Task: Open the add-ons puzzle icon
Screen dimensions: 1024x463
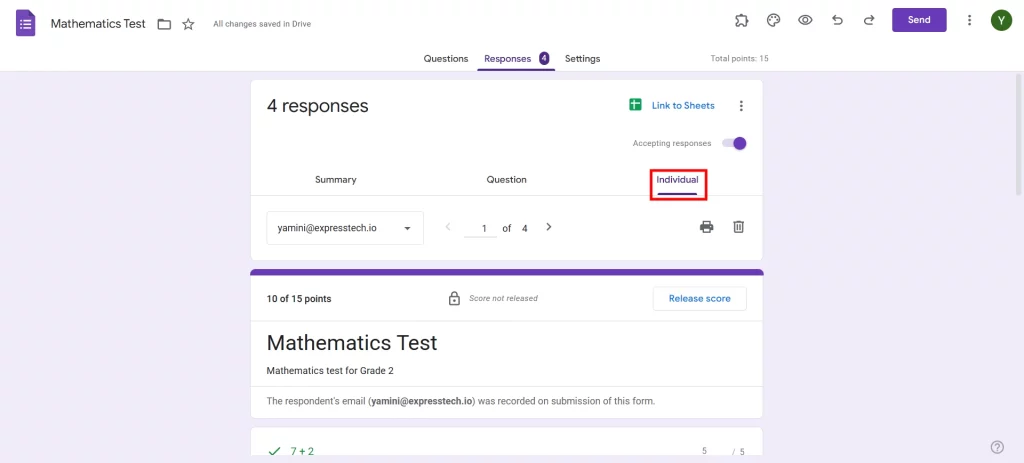Action: [741, 20]
